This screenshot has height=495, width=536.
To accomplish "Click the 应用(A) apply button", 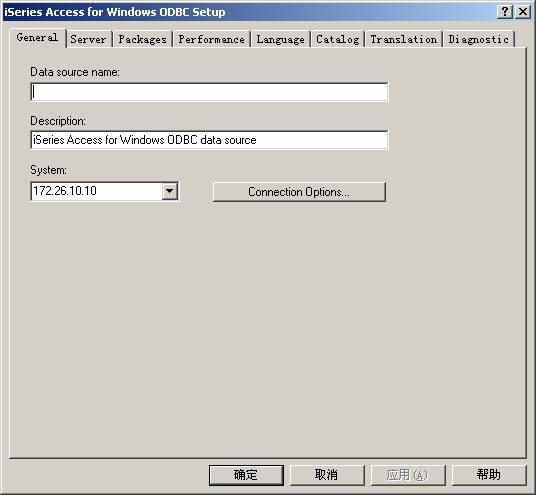I will click(x=408, y=475).
